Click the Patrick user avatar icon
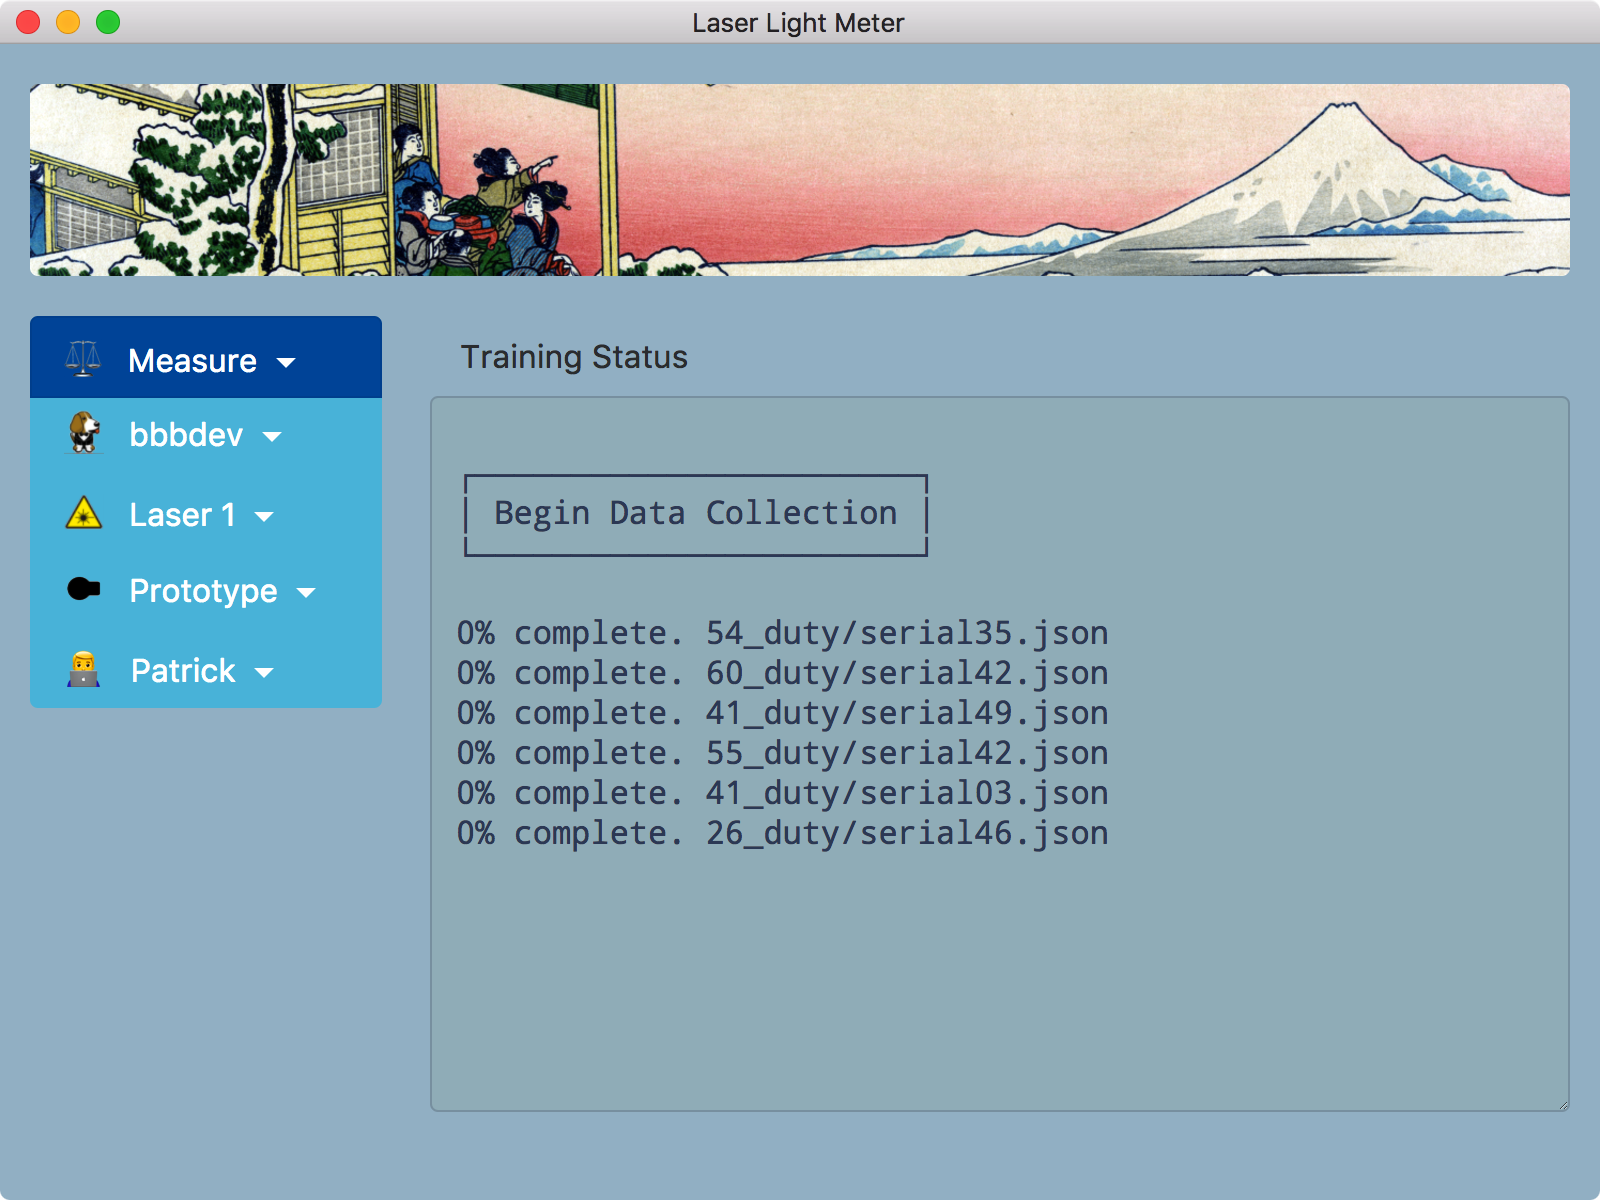 click(83, 669)
